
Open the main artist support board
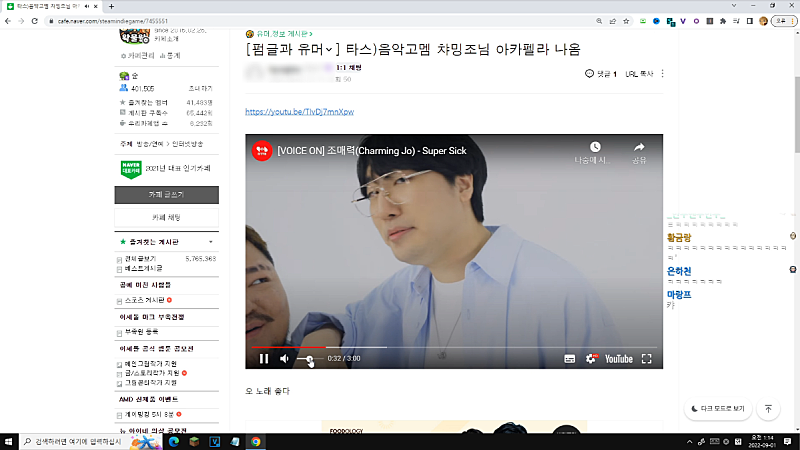[x=151, y=364]
